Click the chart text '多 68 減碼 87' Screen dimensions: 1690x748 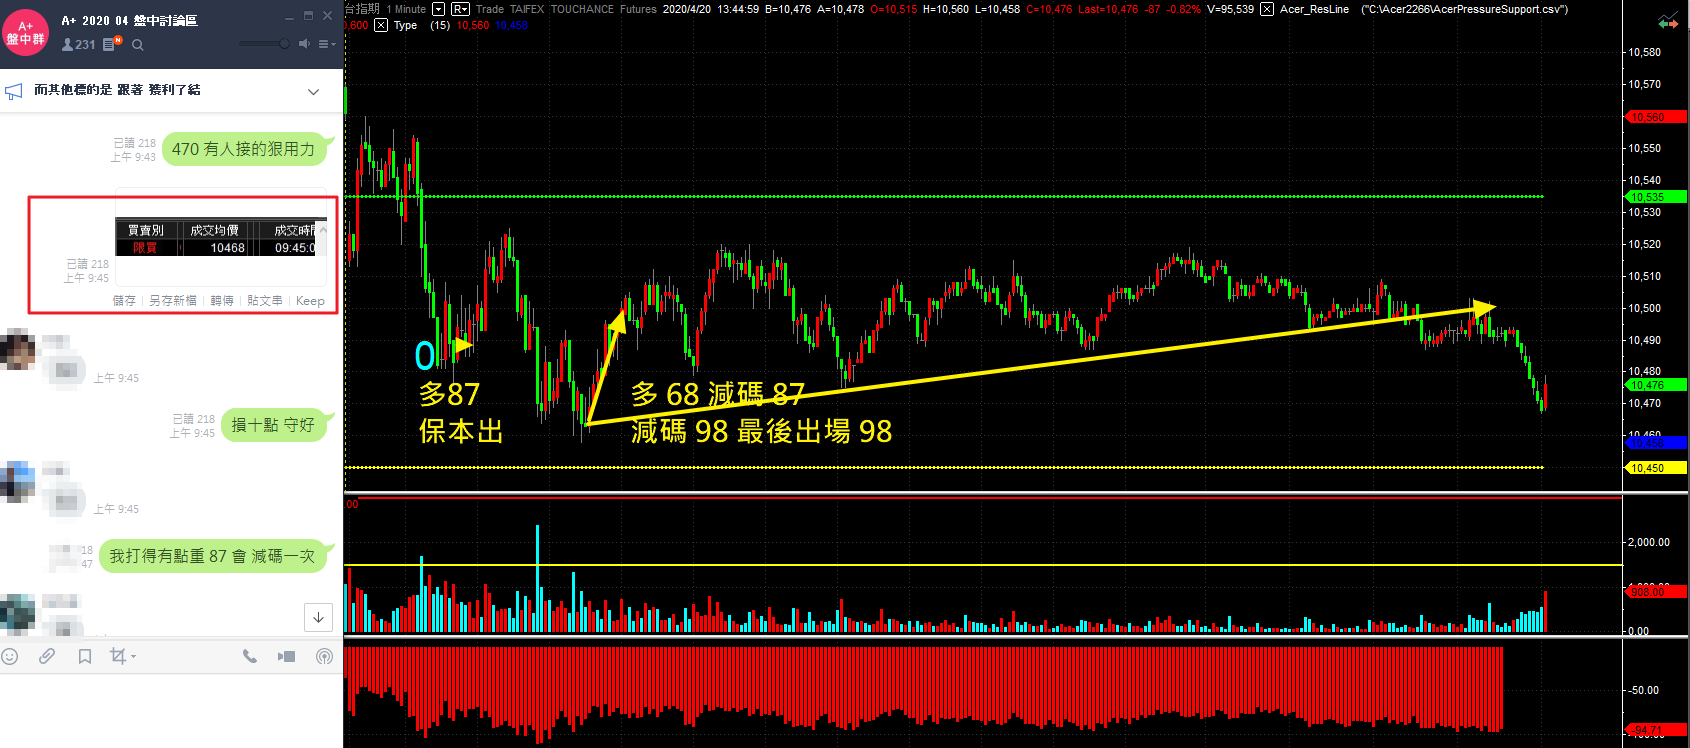point(718,394)
